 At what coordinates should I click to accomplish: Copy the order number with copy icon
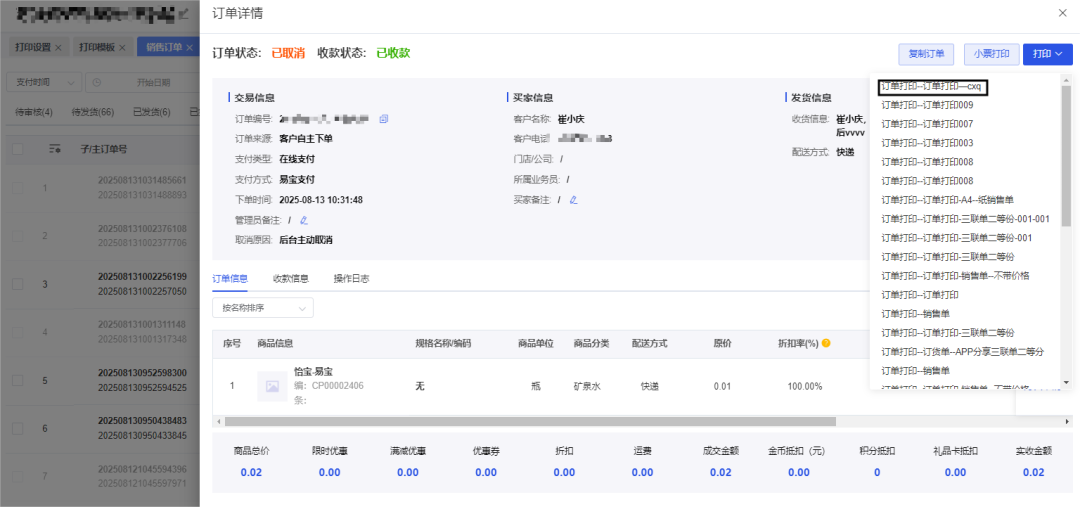[384, 118]
